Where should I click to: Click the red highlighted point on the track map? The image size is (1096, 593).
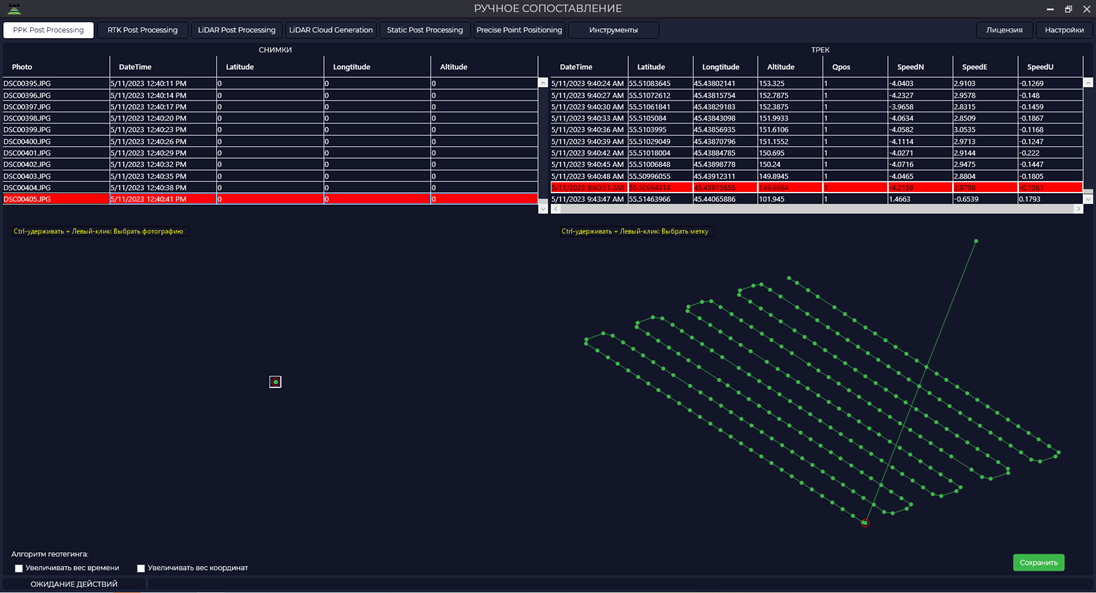click(x=865, y=523)
